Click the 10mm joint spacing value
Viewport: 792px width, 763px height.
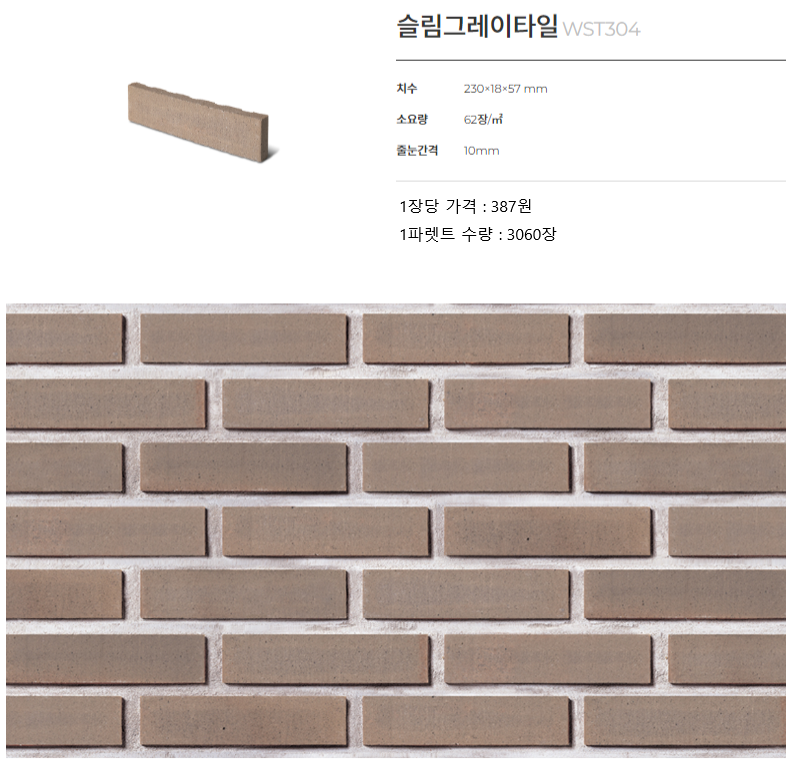click(x=481, y=150)
